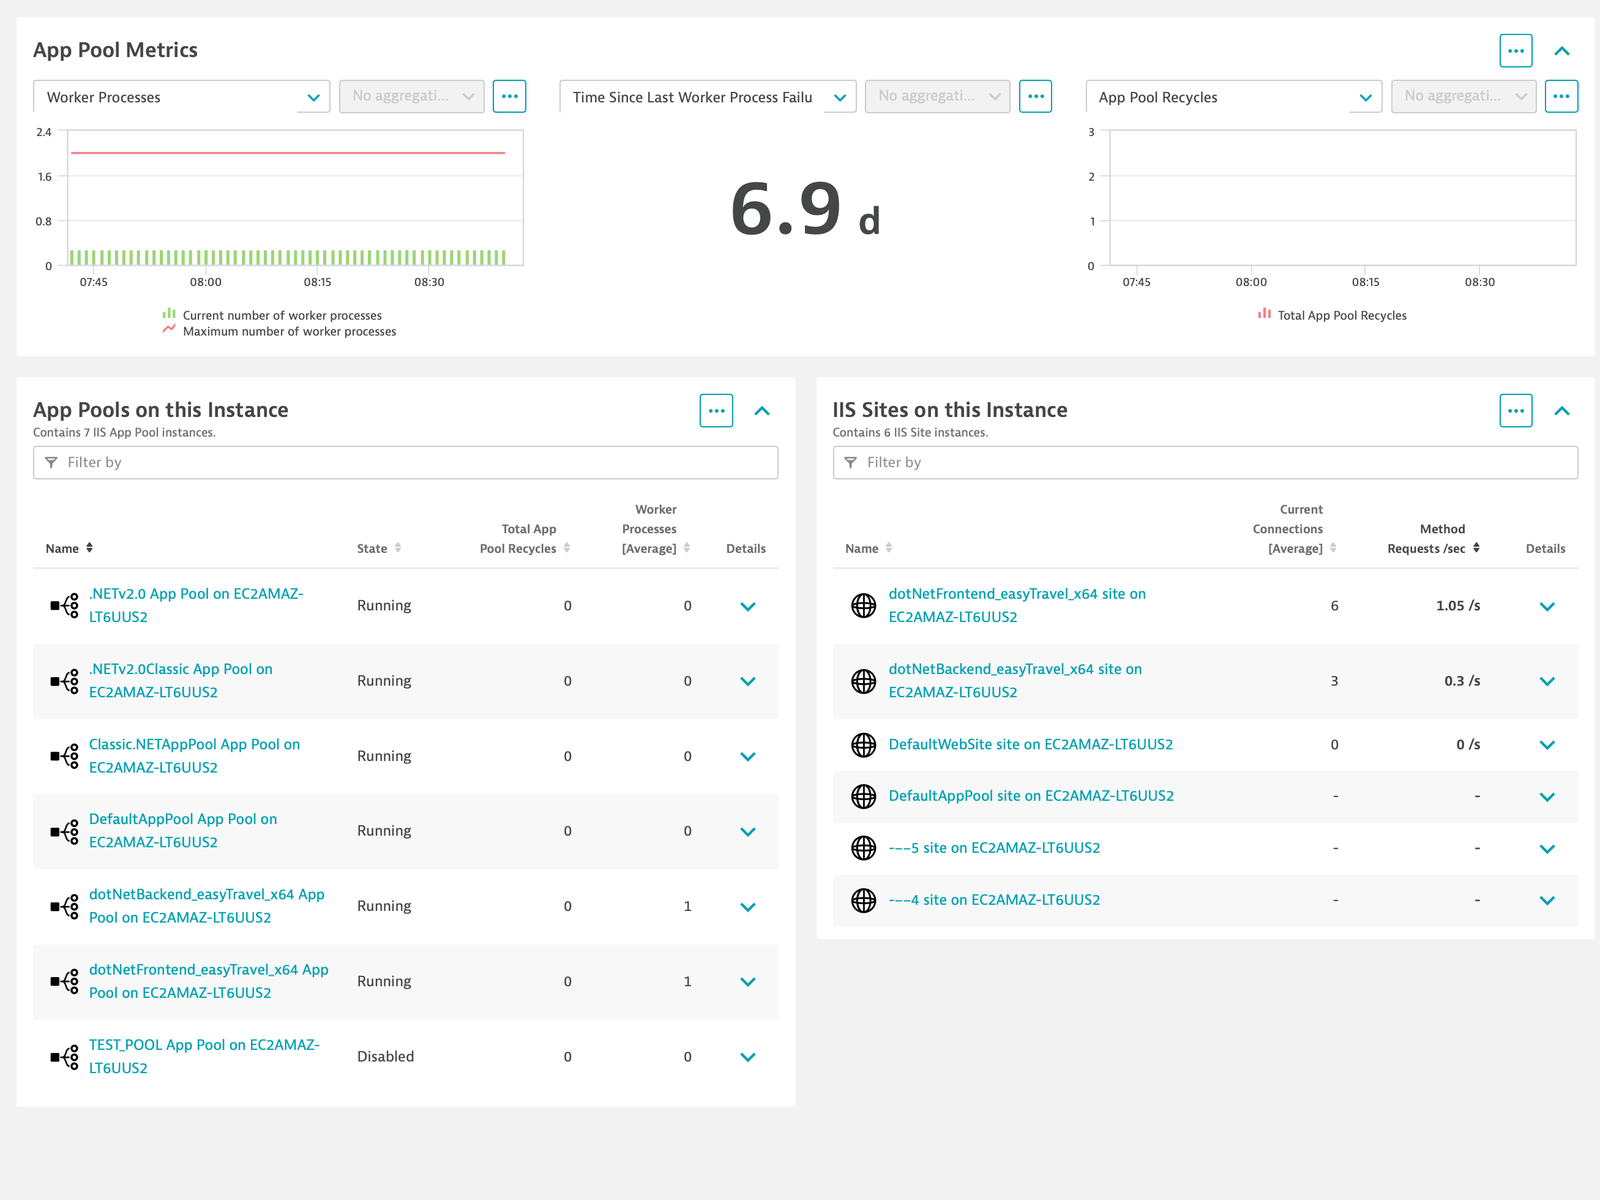
Task: Open the DefaultWebSite site link
Action: tap(1031, 745)
